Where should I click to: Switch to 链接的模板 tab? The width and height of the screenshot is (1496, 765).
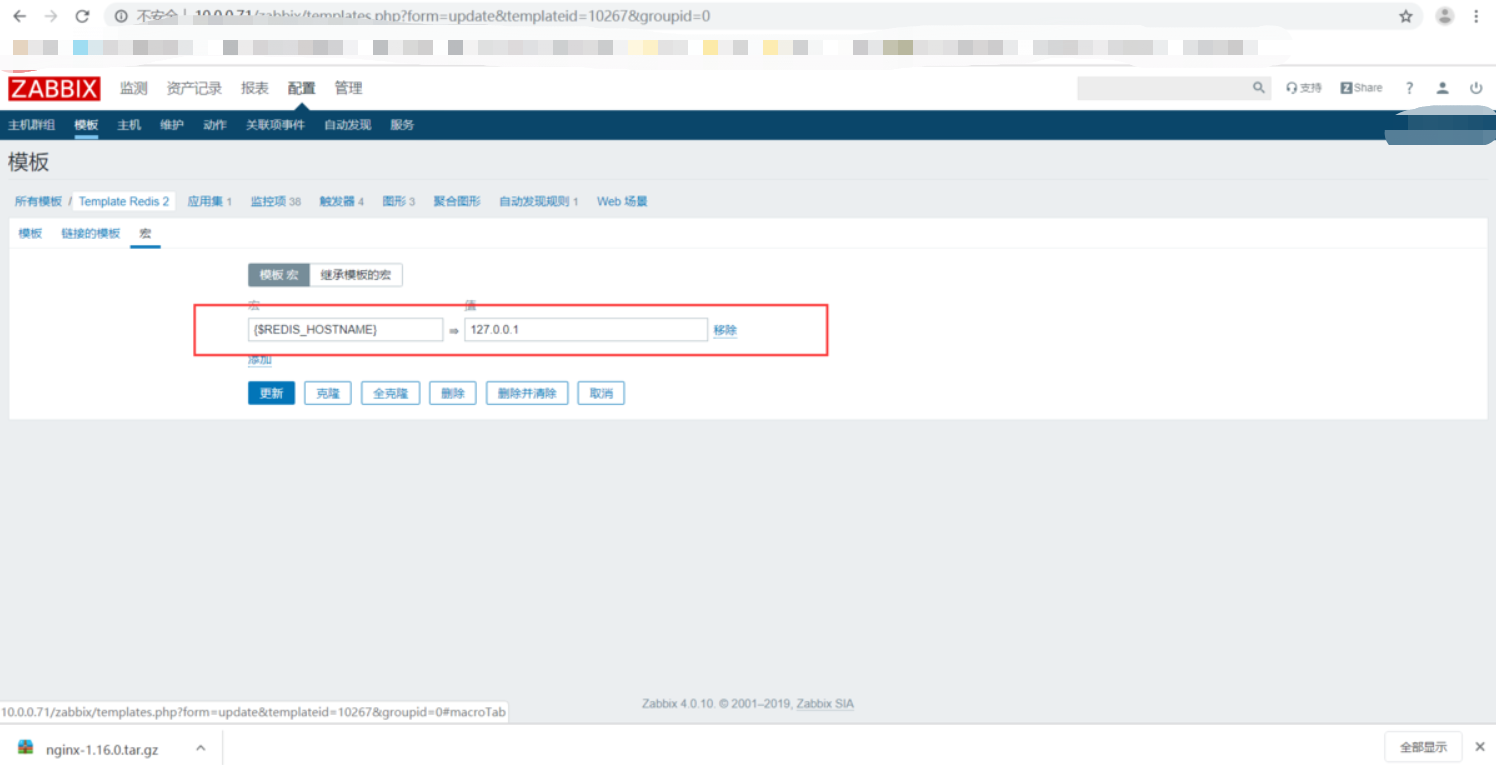pyautogui.click(x=91, y=233)
